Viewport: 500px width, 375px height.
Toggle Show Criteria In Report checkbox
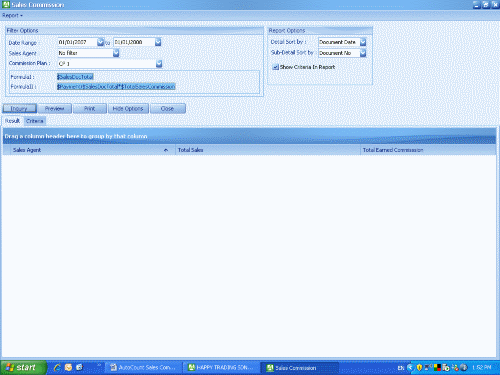point(275,67)
